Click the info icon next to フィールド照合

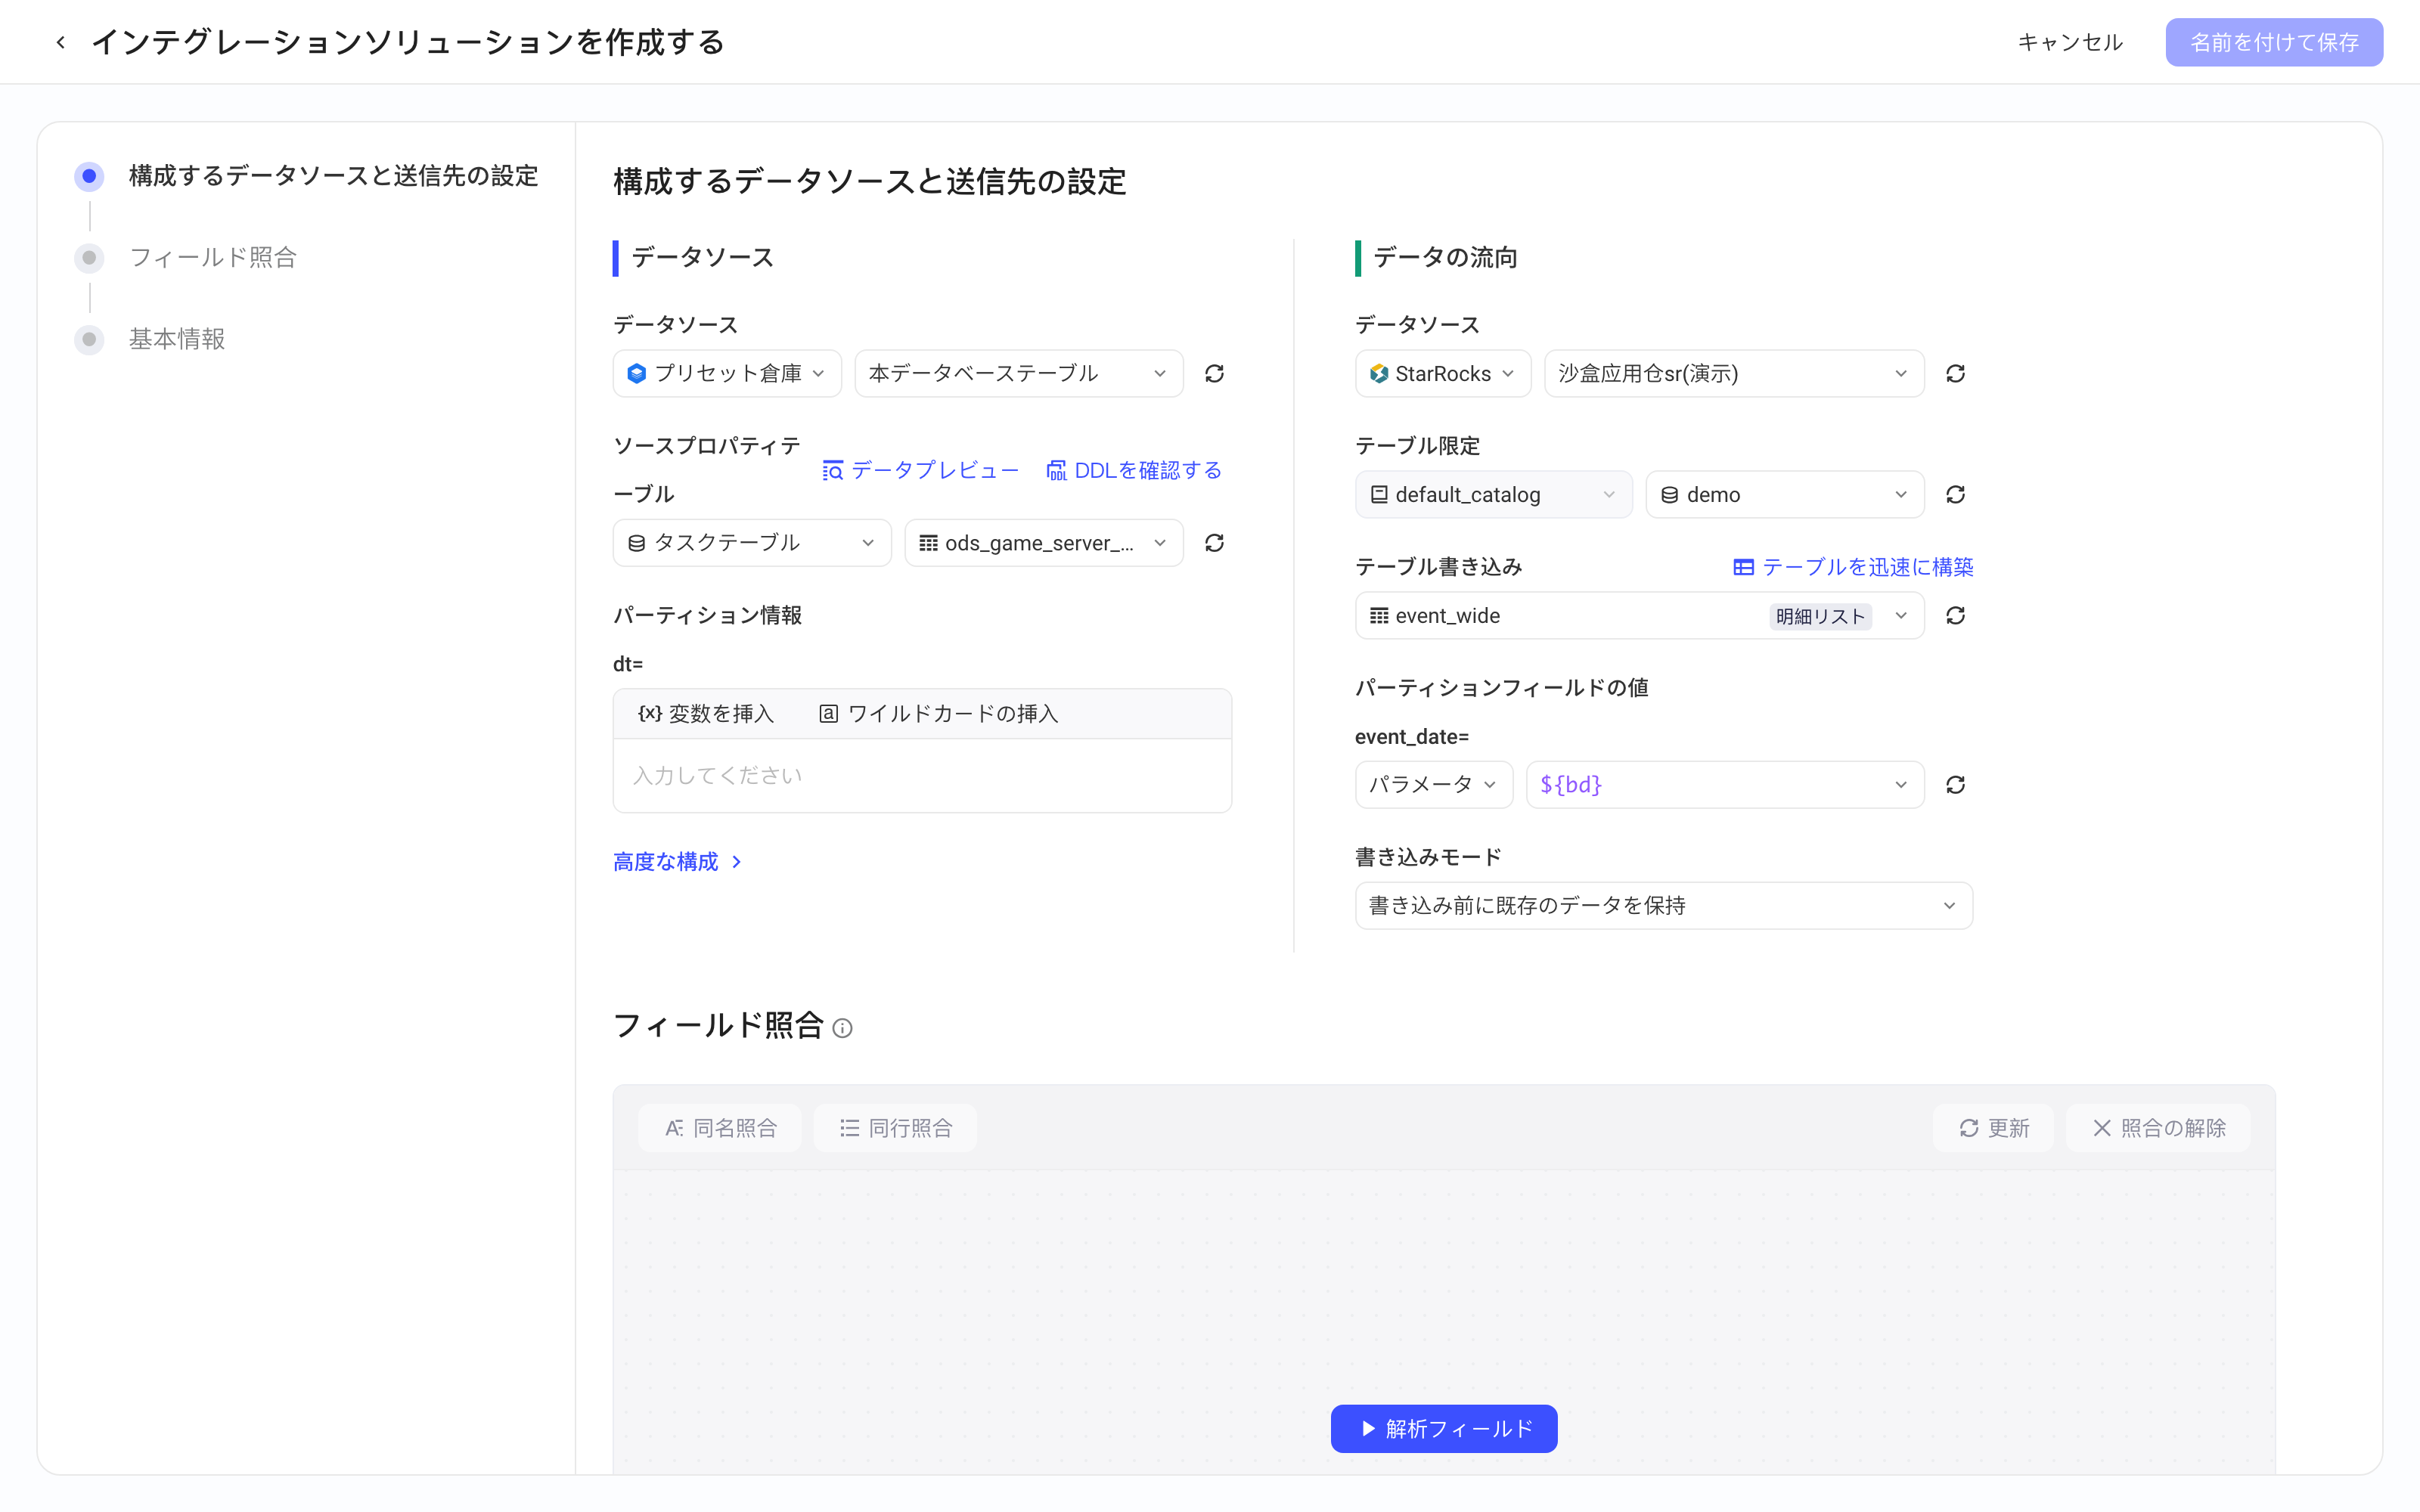coord(842,1028)
